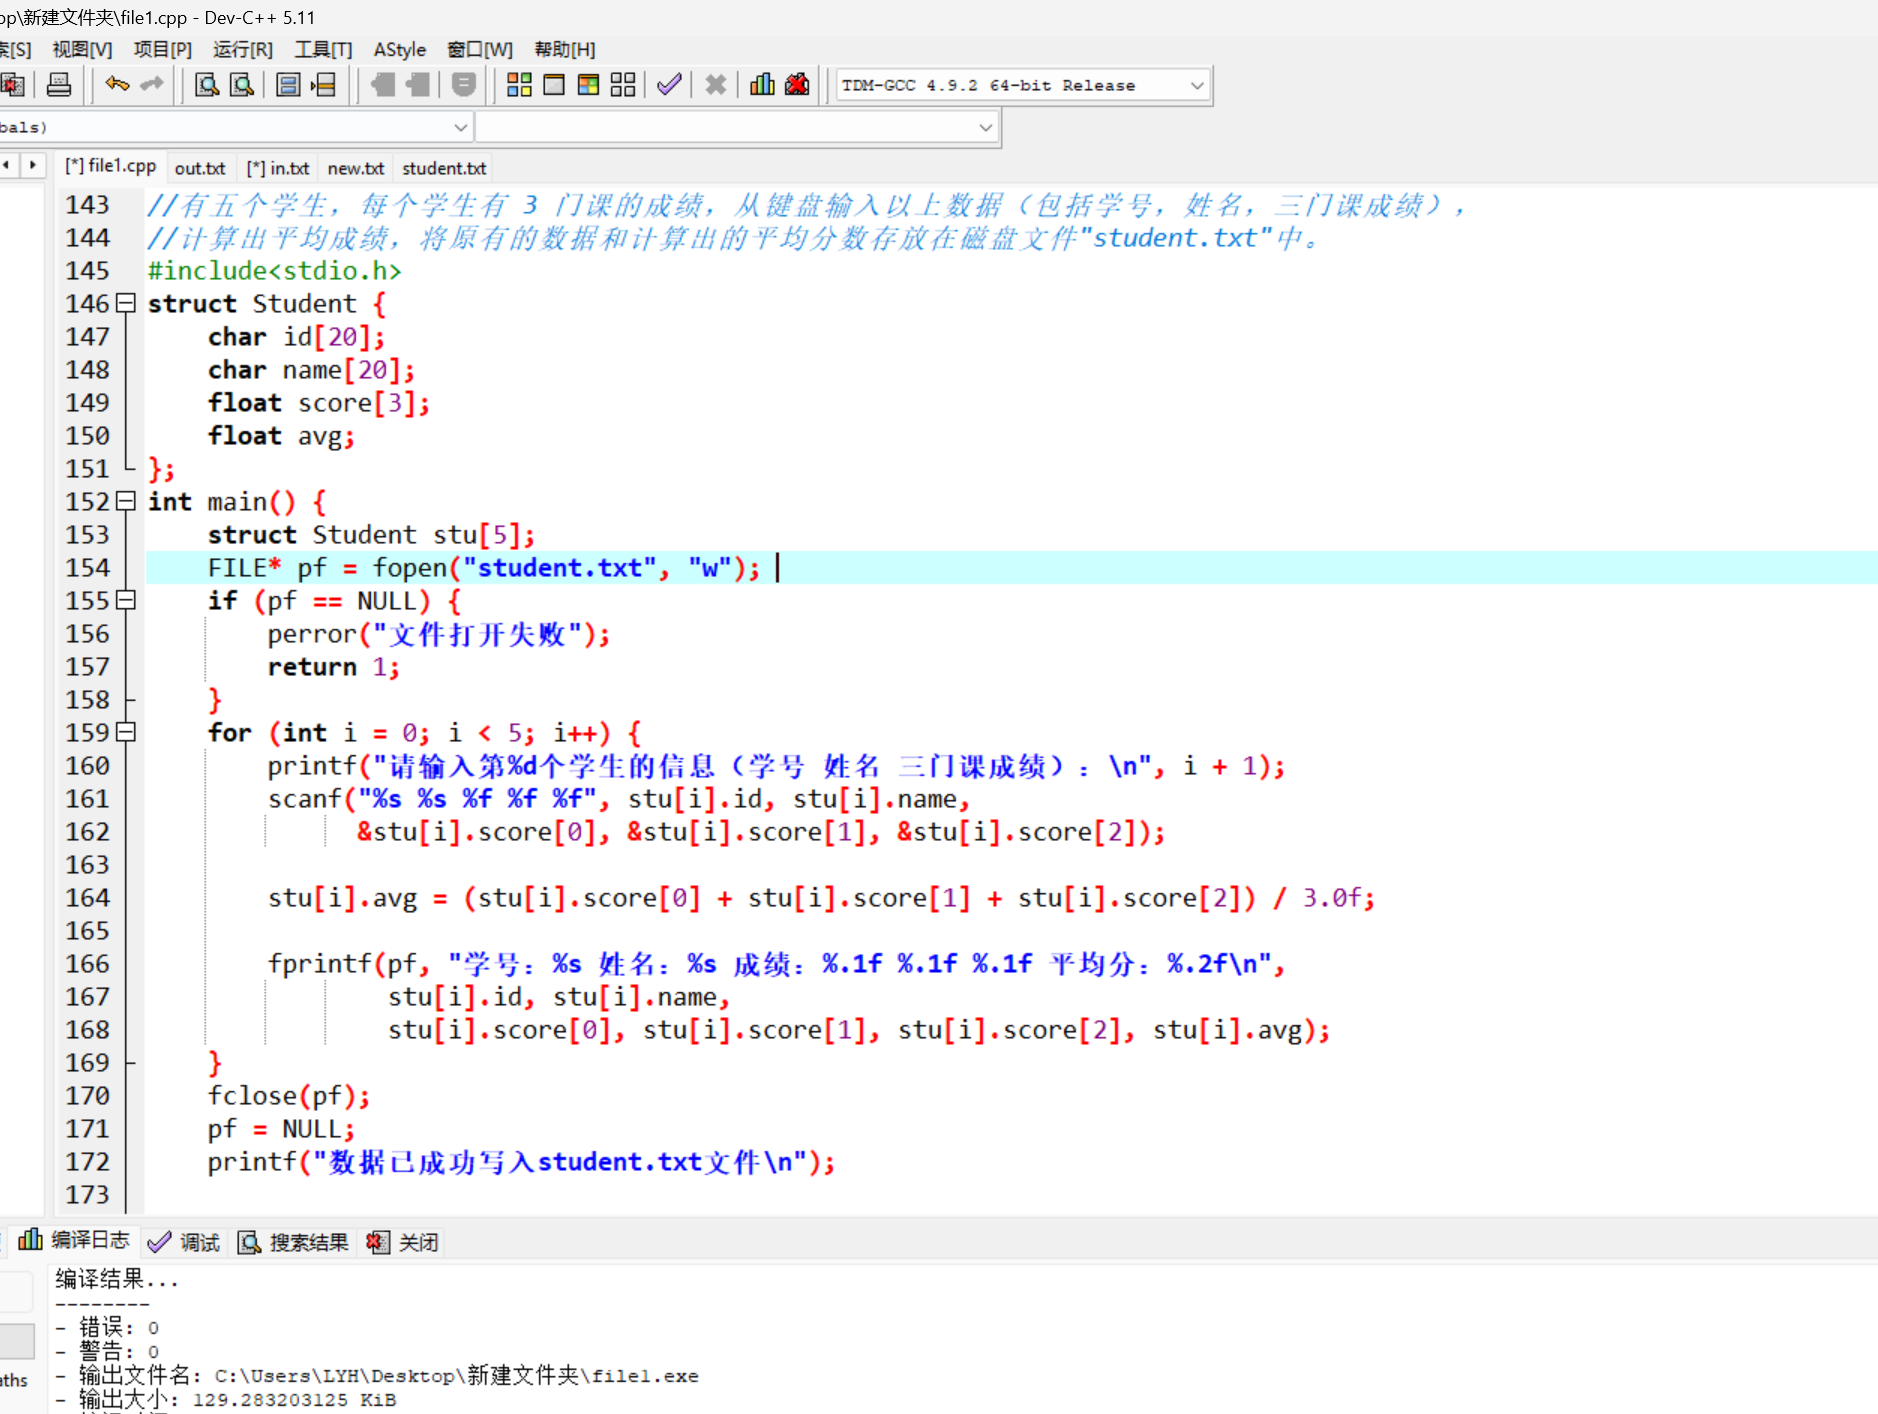Click the Print toolbar icon

[59, 85]
